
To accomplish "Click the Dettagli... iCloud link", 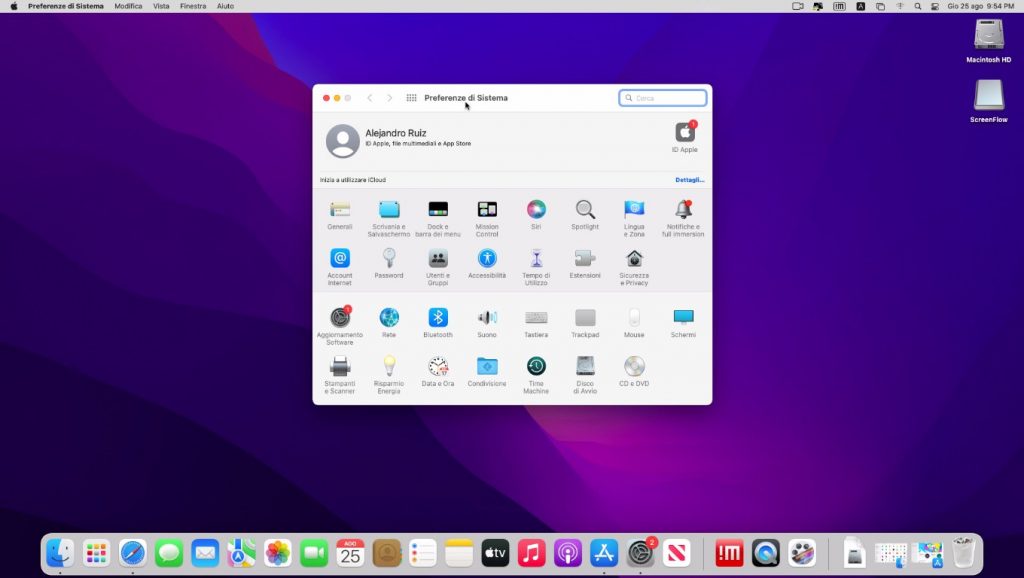I will pyautogui.click(x=689, y=180).
